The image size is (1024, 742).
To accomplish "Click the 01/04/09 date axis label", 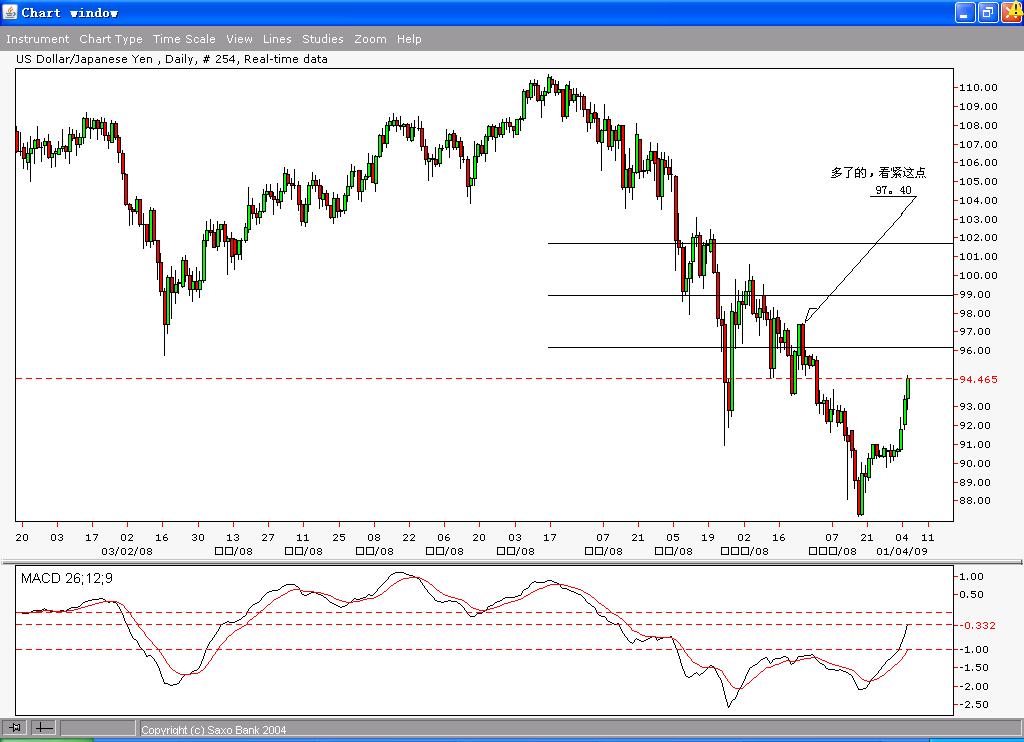I will point(902,551).
